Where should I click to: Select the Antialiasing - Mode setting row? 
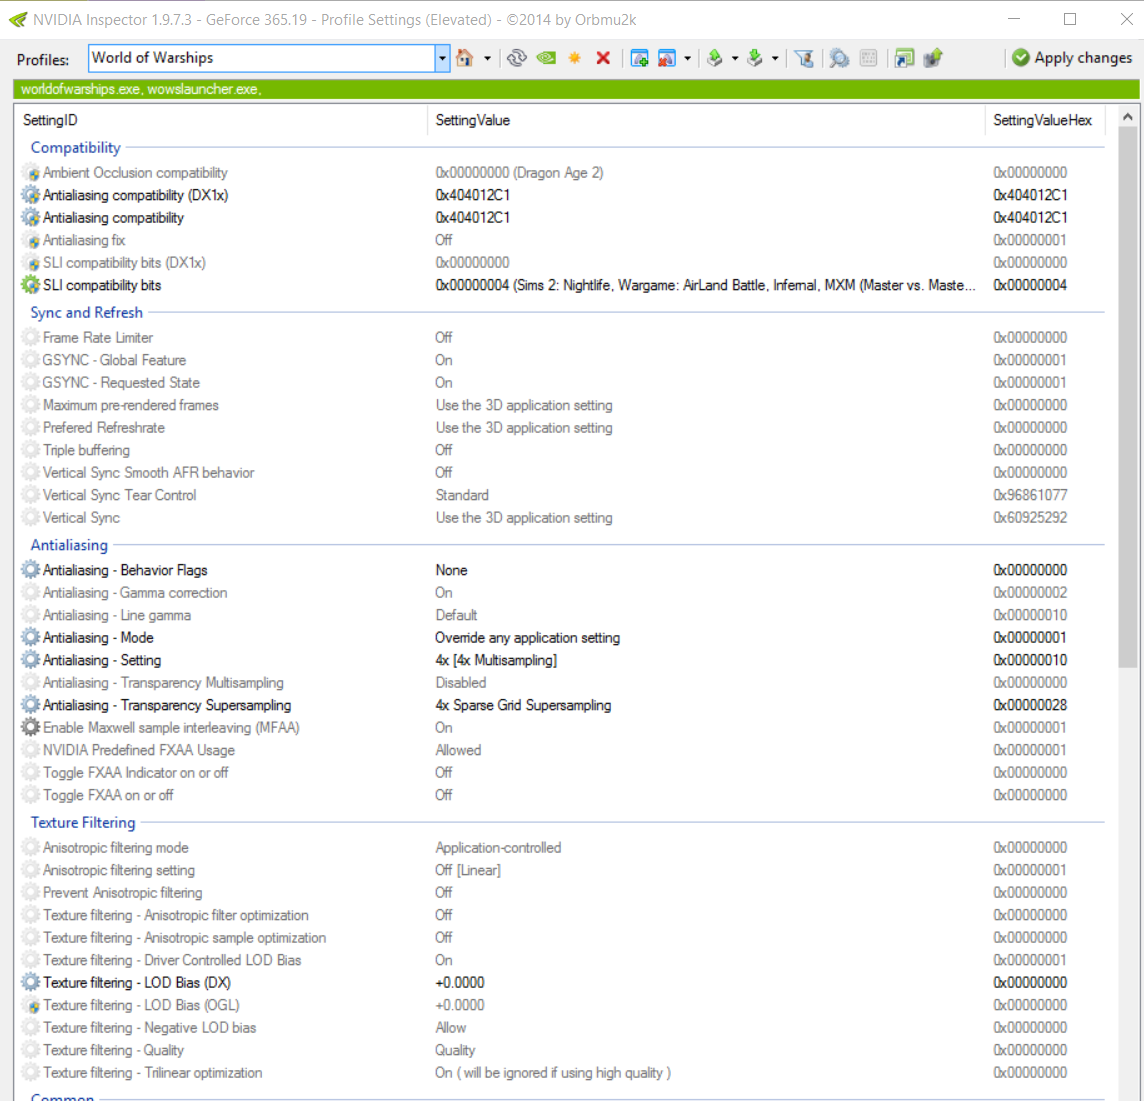tap(98, 638)
